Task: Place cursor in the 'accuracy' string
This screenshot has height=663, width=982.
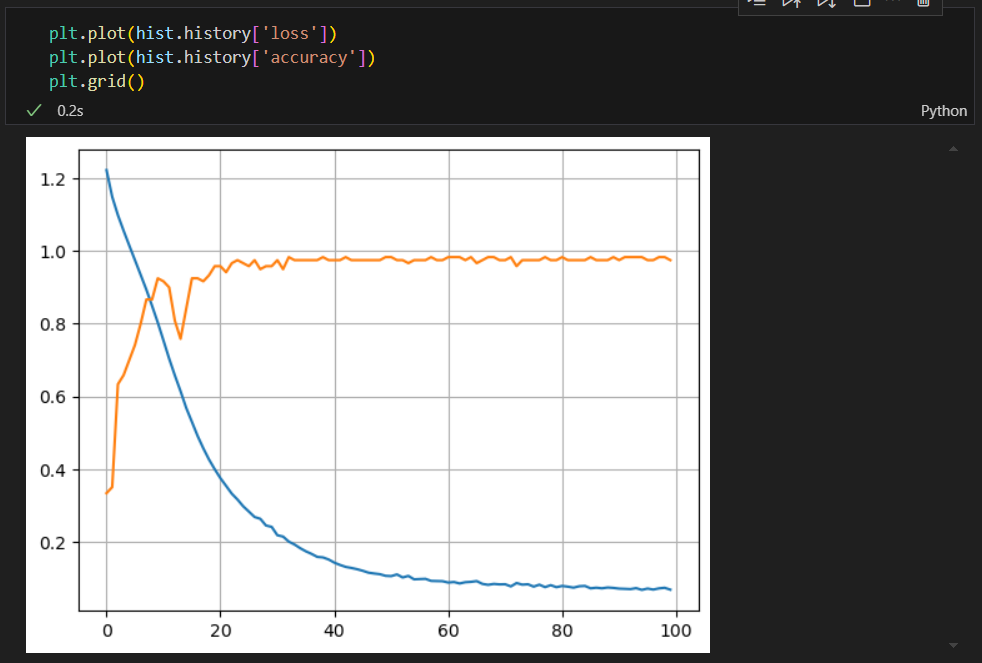Action: pyautogui.click(x=309, y=58)
